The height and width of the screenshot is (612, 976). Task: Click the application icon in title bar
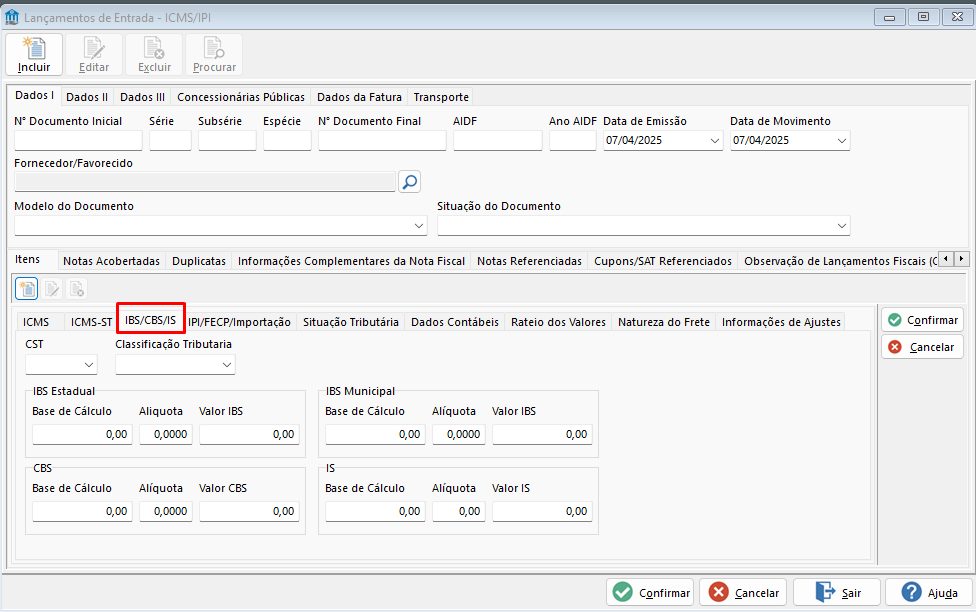coord(12,17)
